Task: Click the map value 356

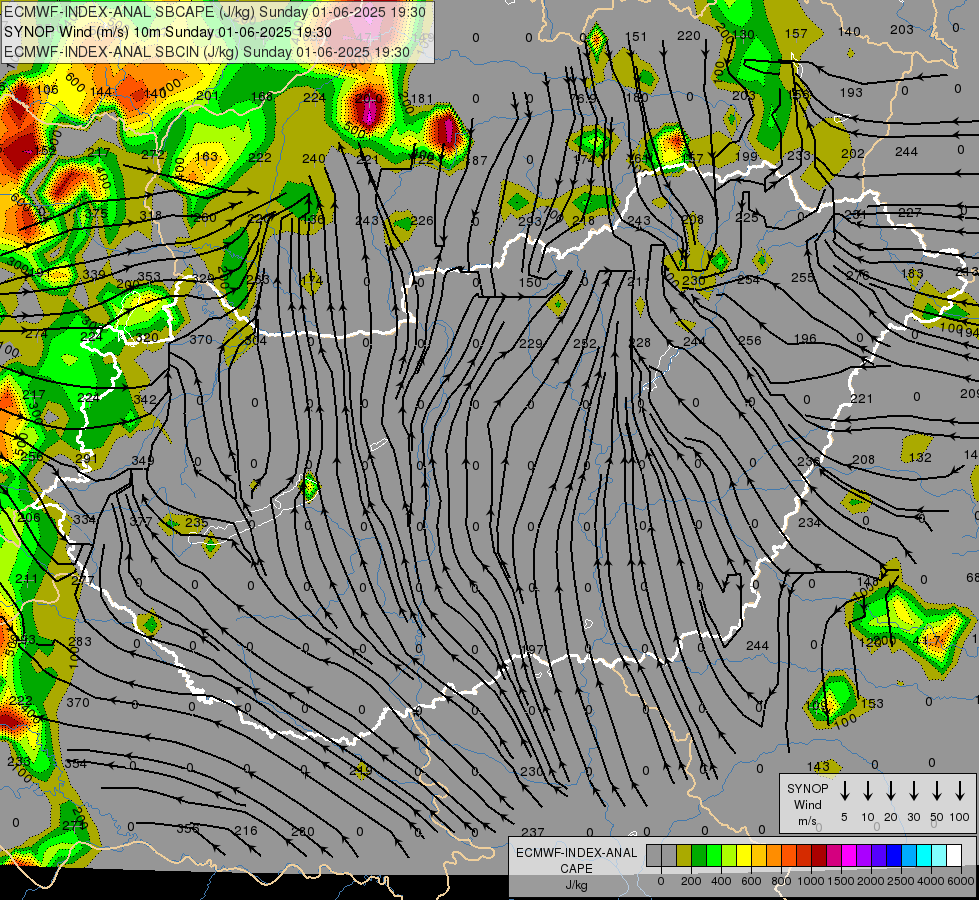Action: tap(188, 828)
